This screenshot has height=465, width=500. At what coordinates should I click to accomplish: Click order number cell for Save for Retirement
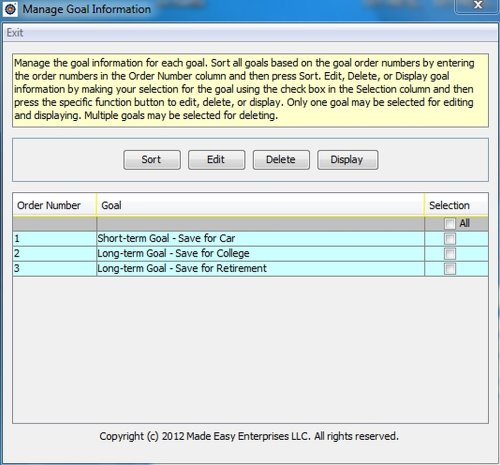coord(55,269)
